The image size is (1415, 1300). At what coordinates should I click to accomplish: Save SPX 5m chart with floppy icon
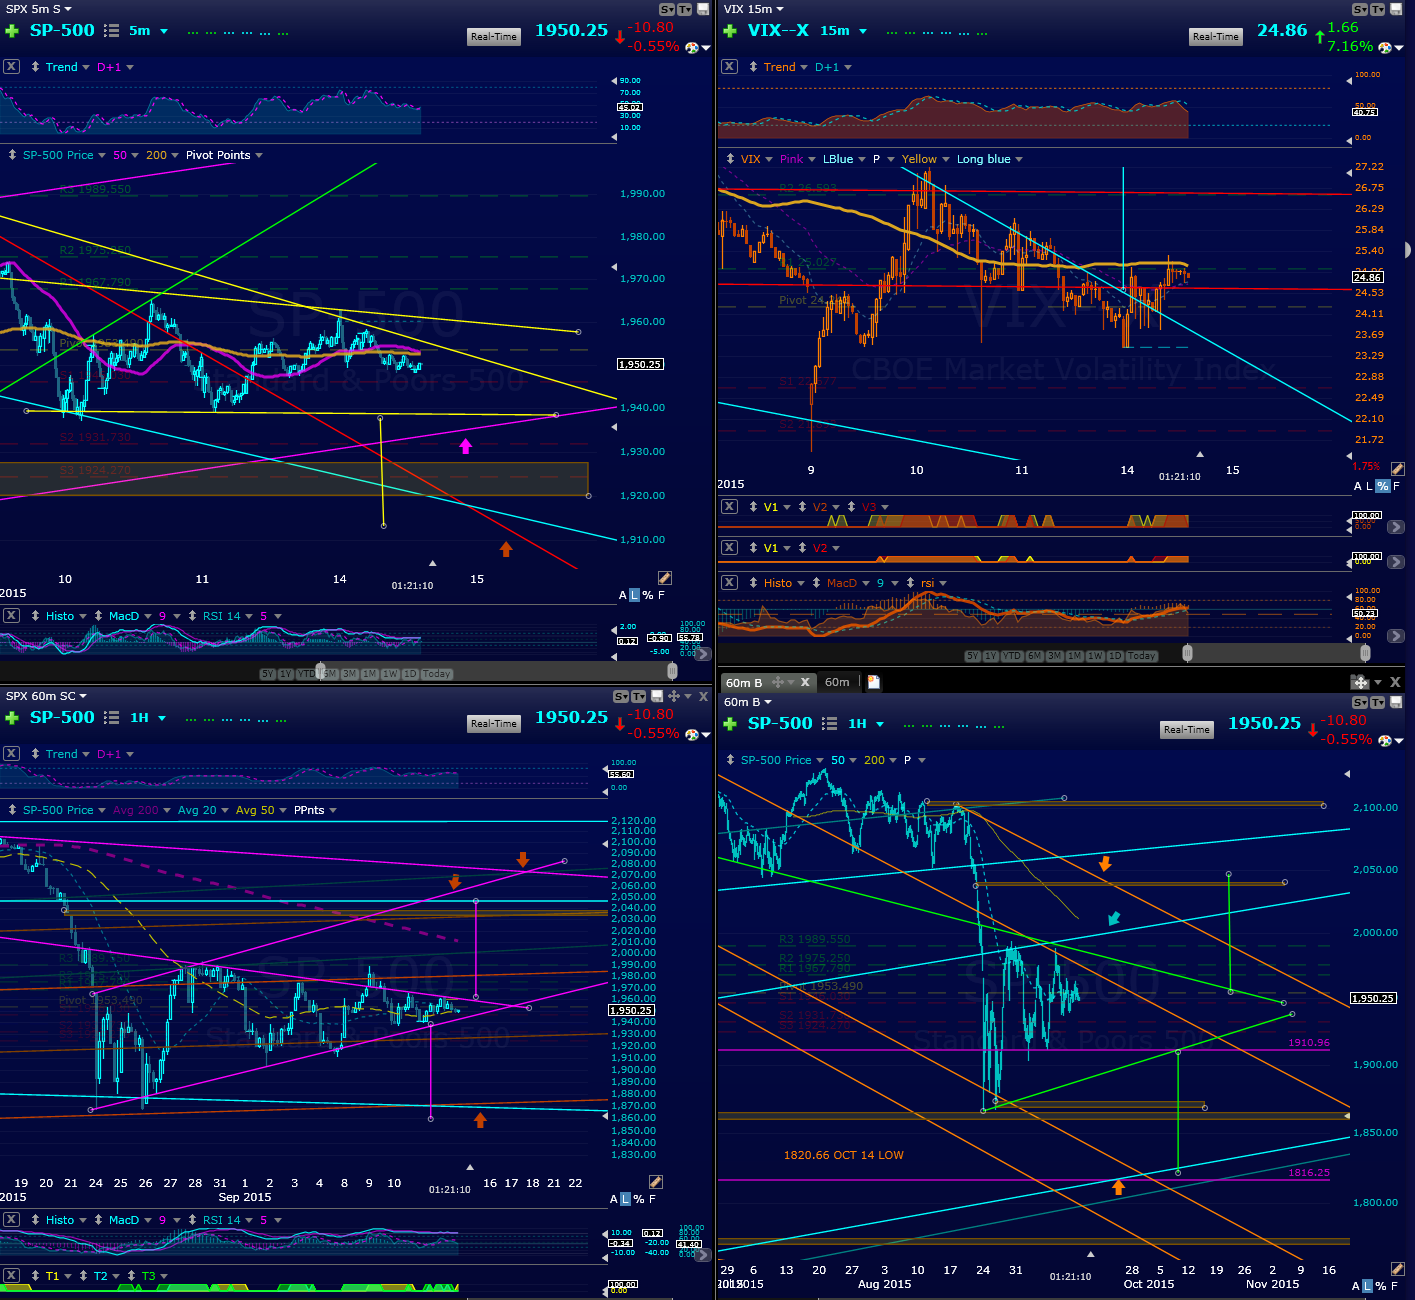tap(701, 9)
